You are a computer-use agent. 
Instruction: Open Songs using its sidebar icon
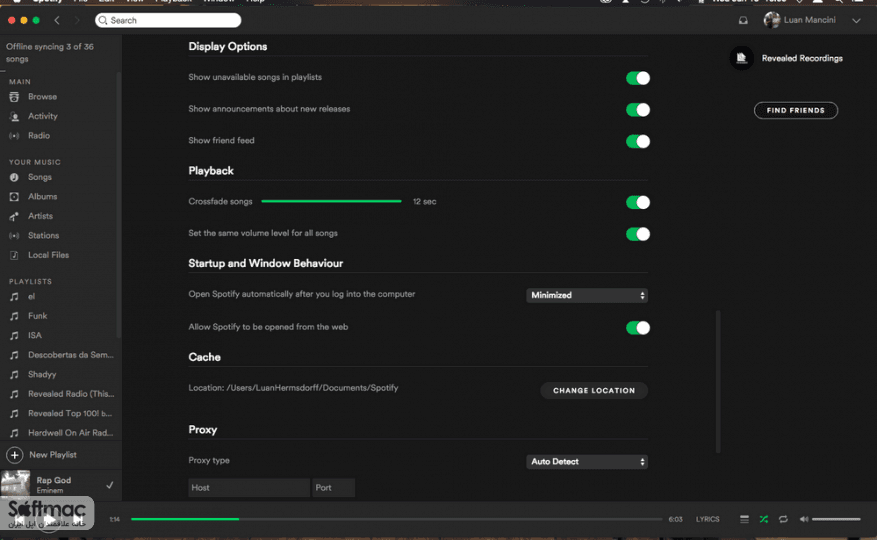click(15, 177)
